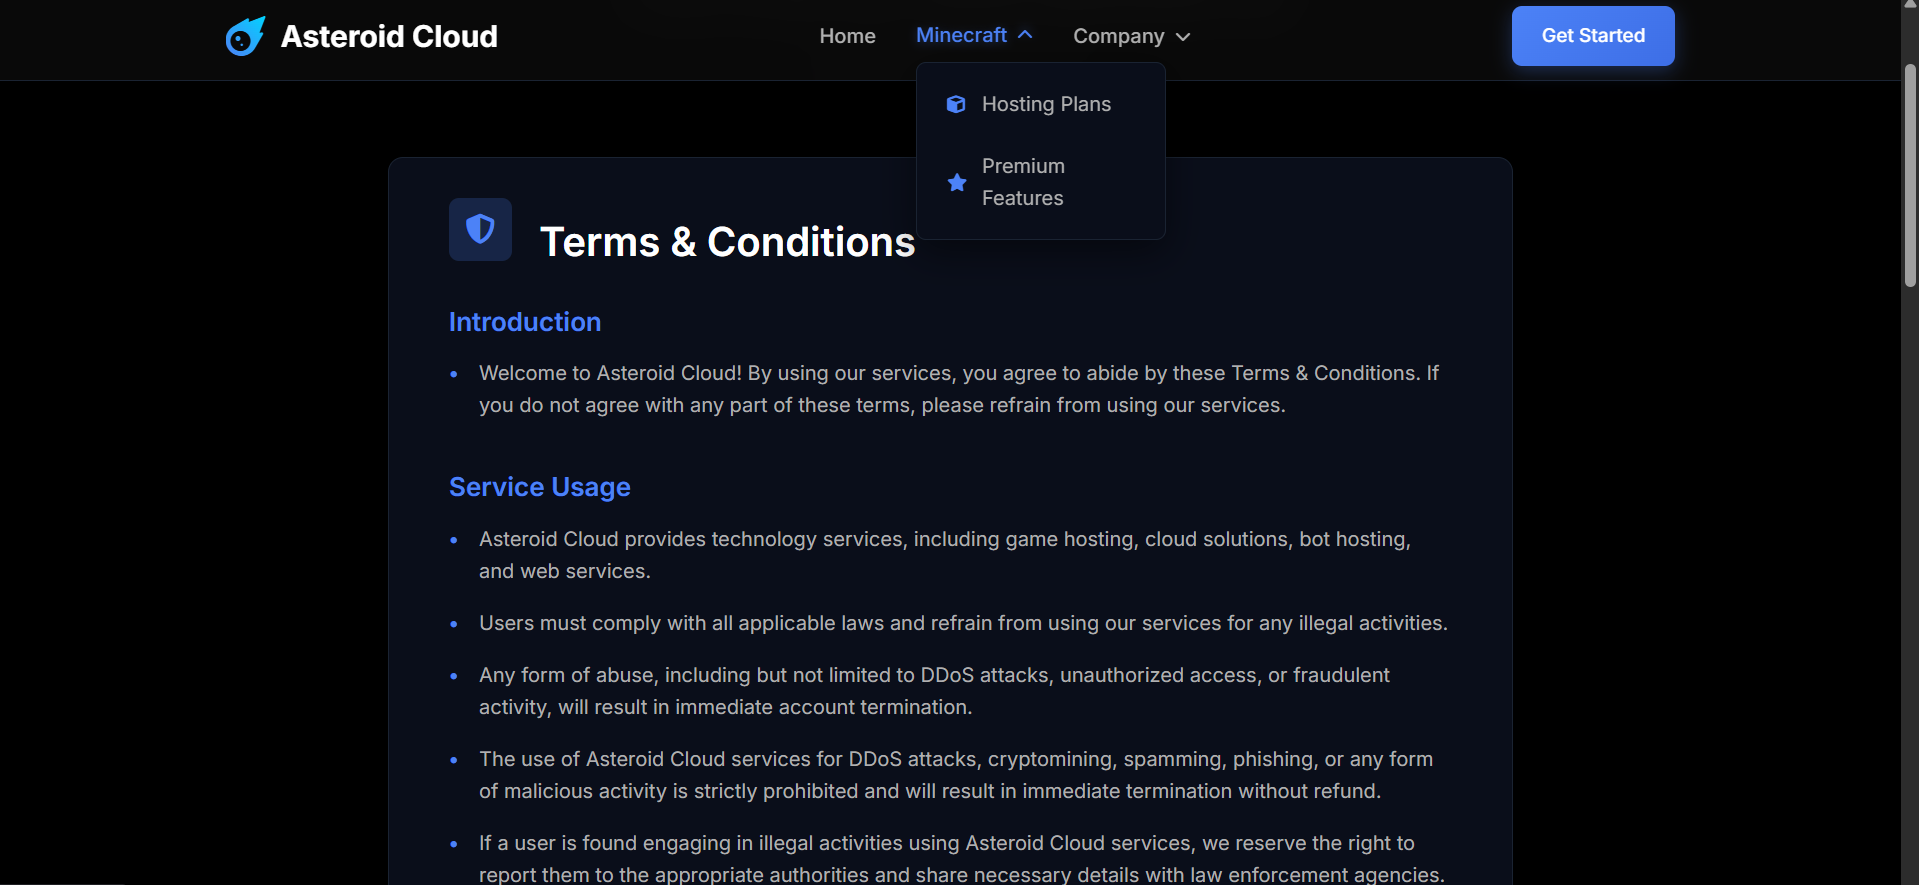Image resolution: width=1919 pixels, height=885 pixels.
Task: Click the Introduction section heading
Action: coord(525,322)
